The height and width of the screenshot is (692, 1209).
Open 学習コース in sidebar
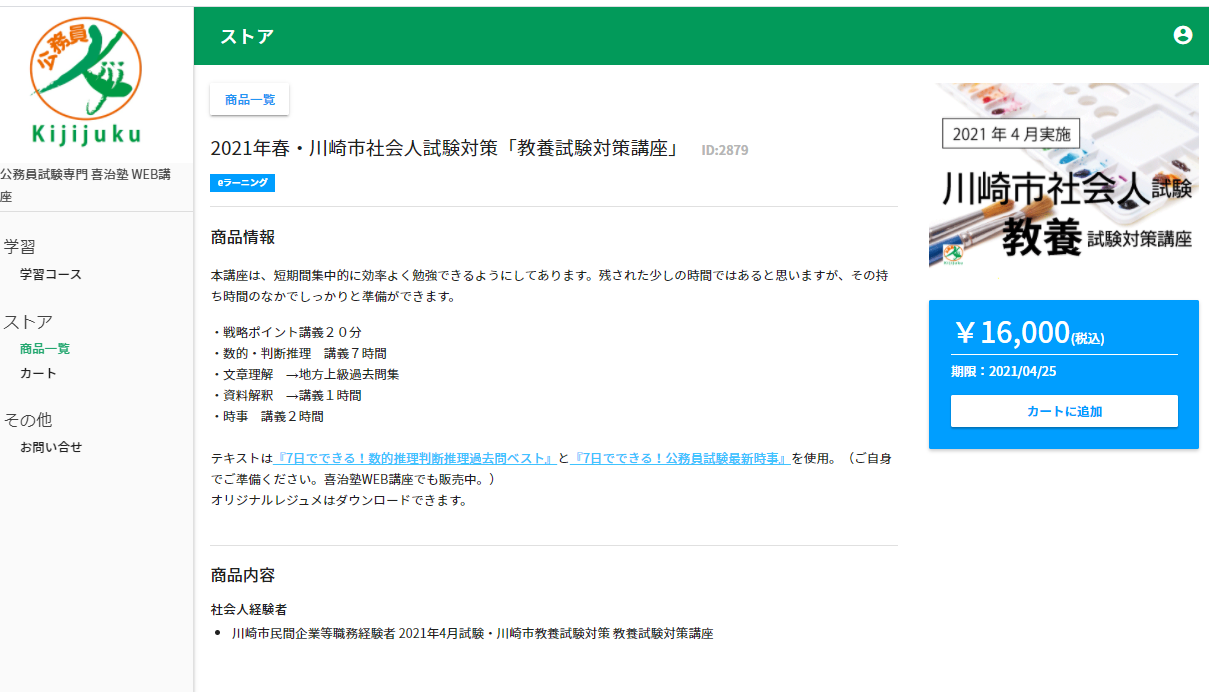[x=51, y=274]
